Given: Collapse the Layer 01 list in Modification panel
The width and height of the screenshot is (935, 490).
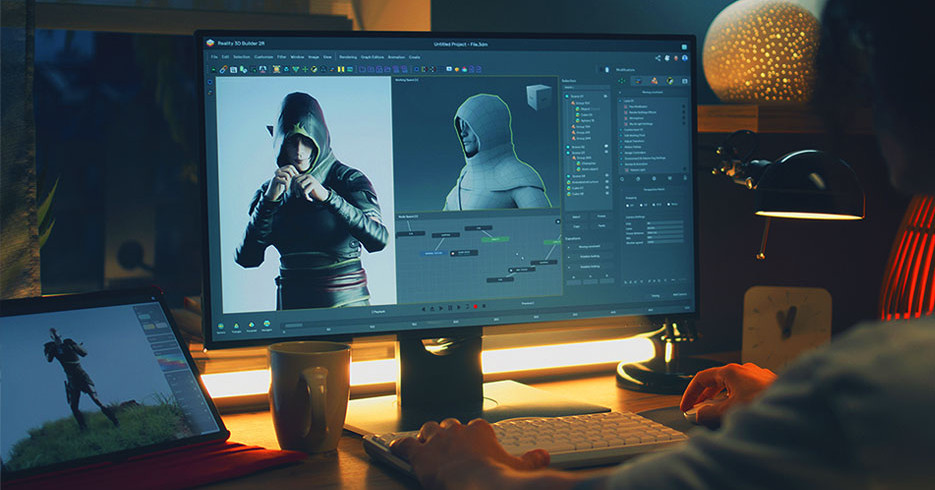Looking at the screenshot, I should (x=620, y=101).
